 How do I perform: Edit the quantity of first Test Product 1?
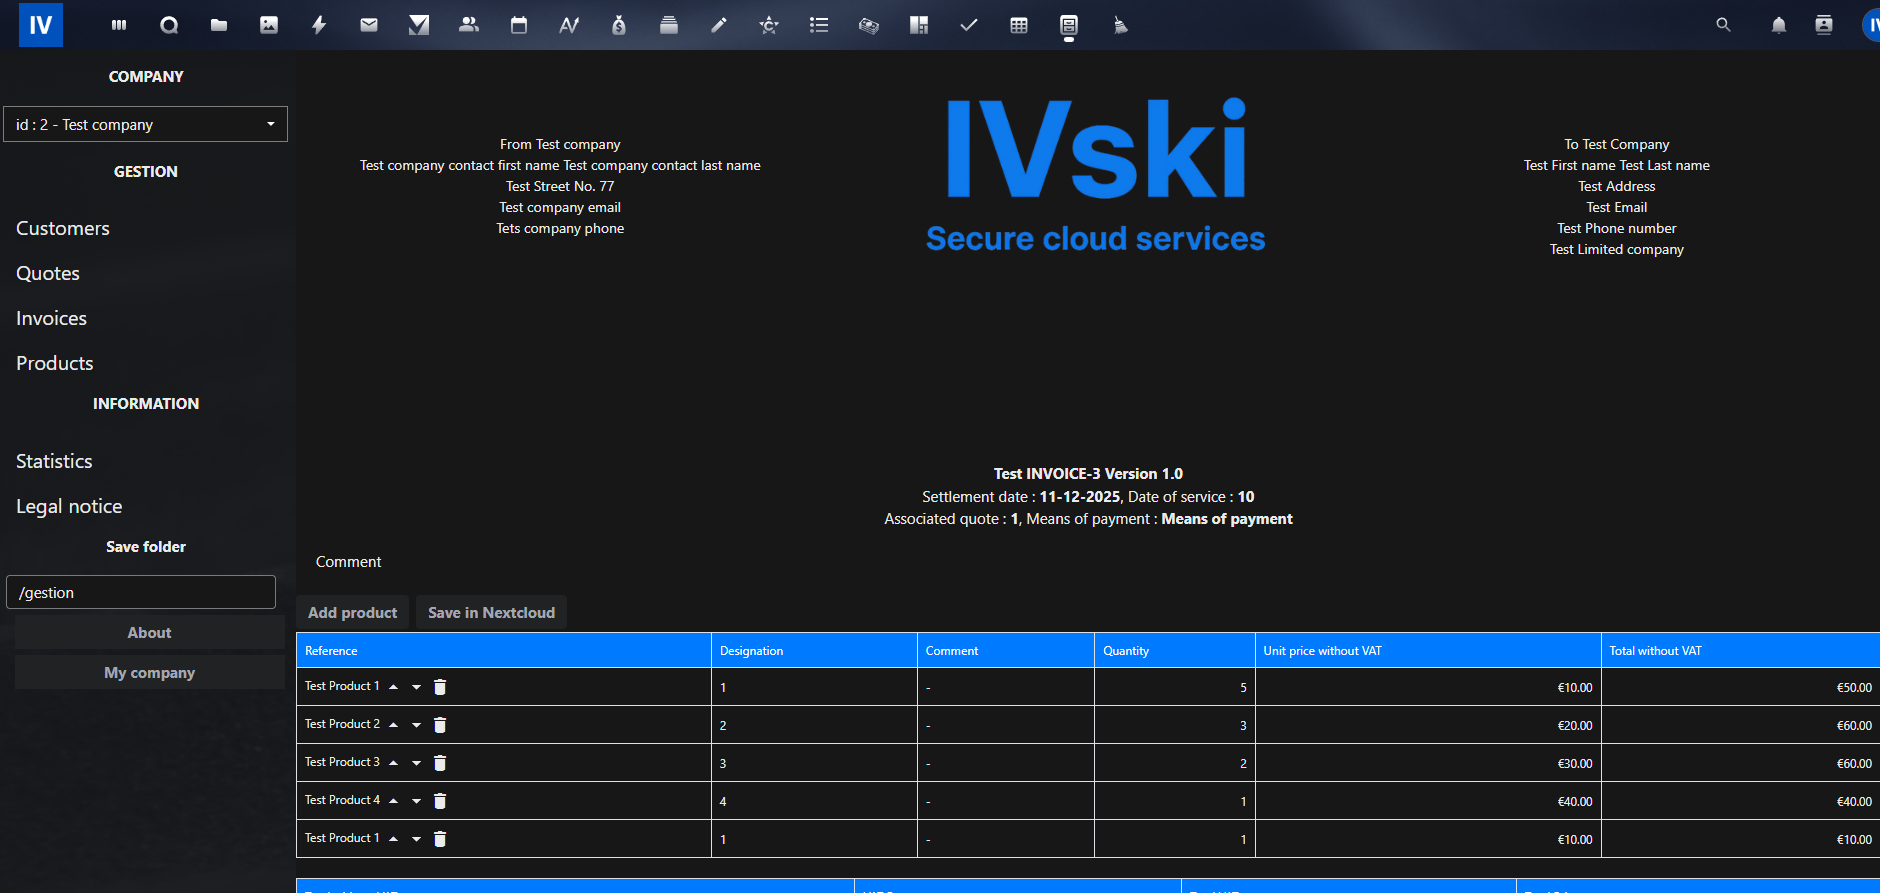tap(1174, 687)
